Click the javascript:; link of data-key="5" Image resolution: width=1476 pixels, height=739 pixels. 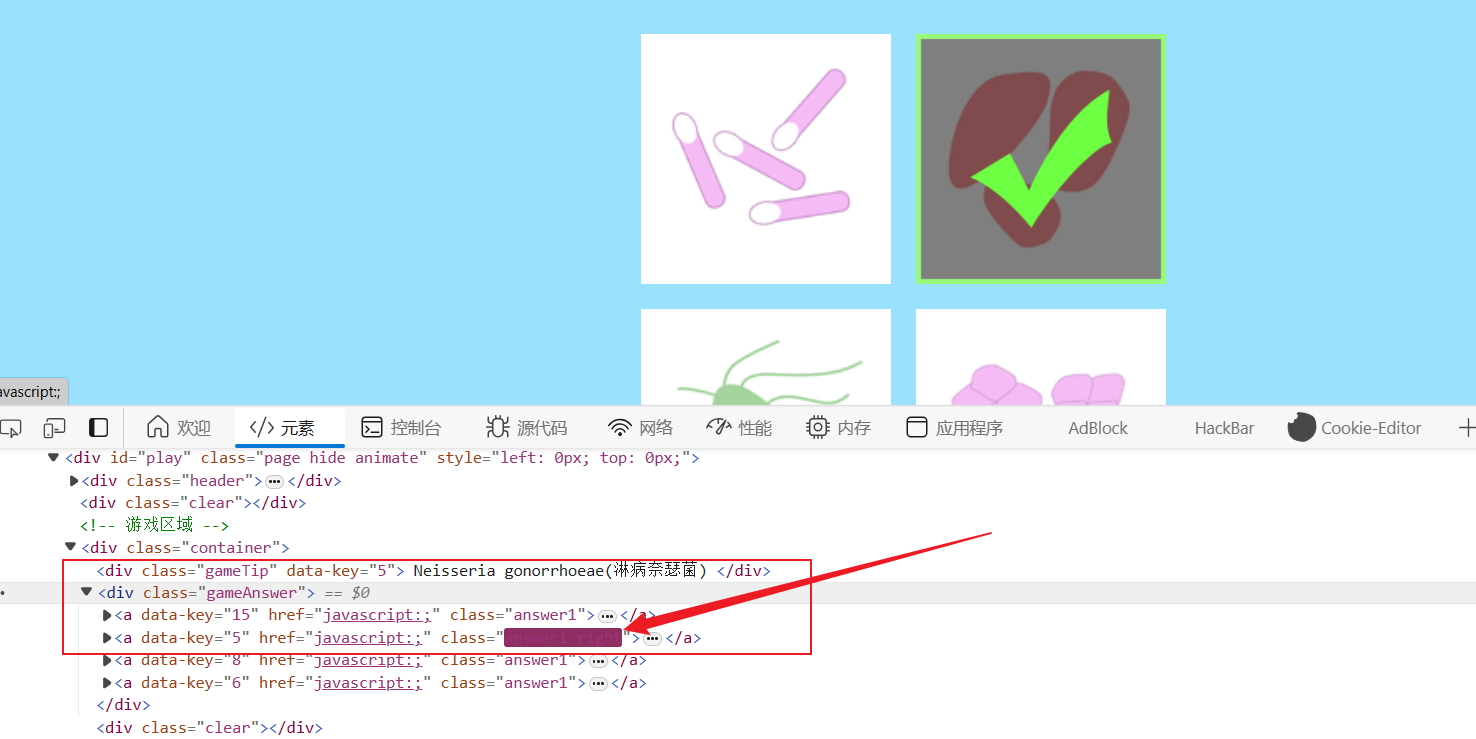(369, 638)
